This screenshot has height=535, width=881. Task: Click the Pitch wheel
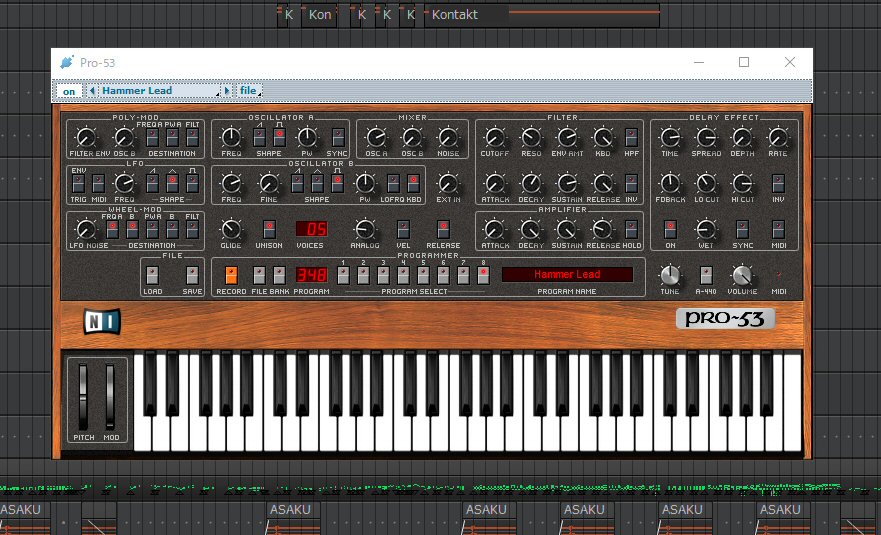pos(84,397)
